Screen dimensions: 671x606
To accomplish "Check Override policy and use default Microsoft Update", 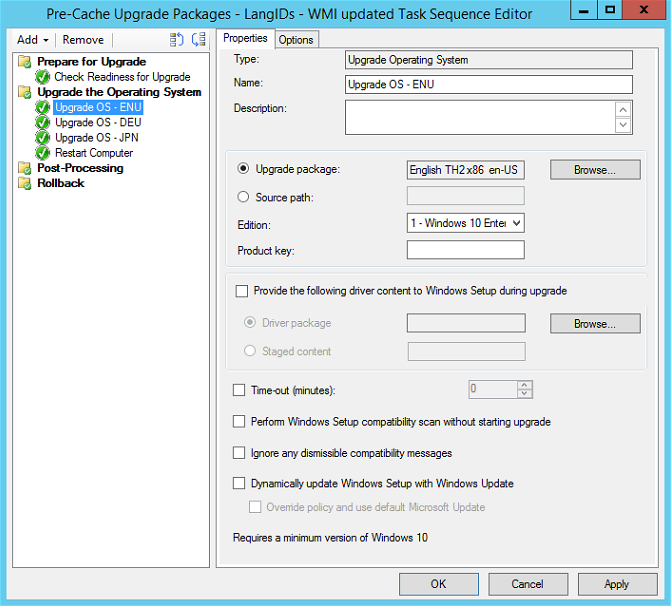I will [x=255, y=507].
